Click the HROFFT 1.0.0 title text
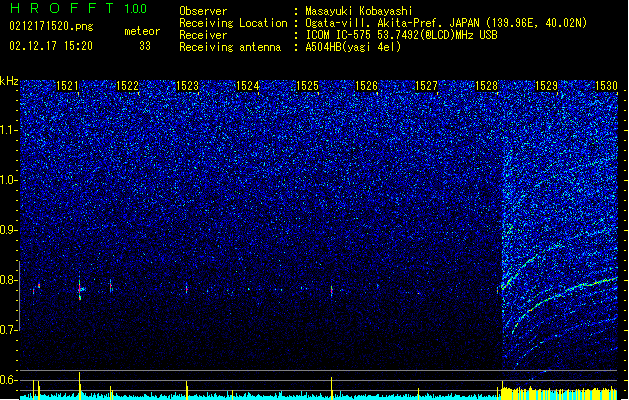Screen dimensions: 629x400 [79, 8]
